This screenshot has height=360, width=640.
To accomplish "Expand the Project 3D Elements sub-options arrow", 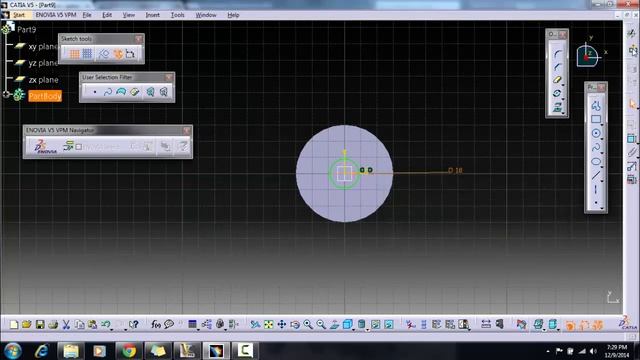I will pyautogui.click(x=564, y=113).
